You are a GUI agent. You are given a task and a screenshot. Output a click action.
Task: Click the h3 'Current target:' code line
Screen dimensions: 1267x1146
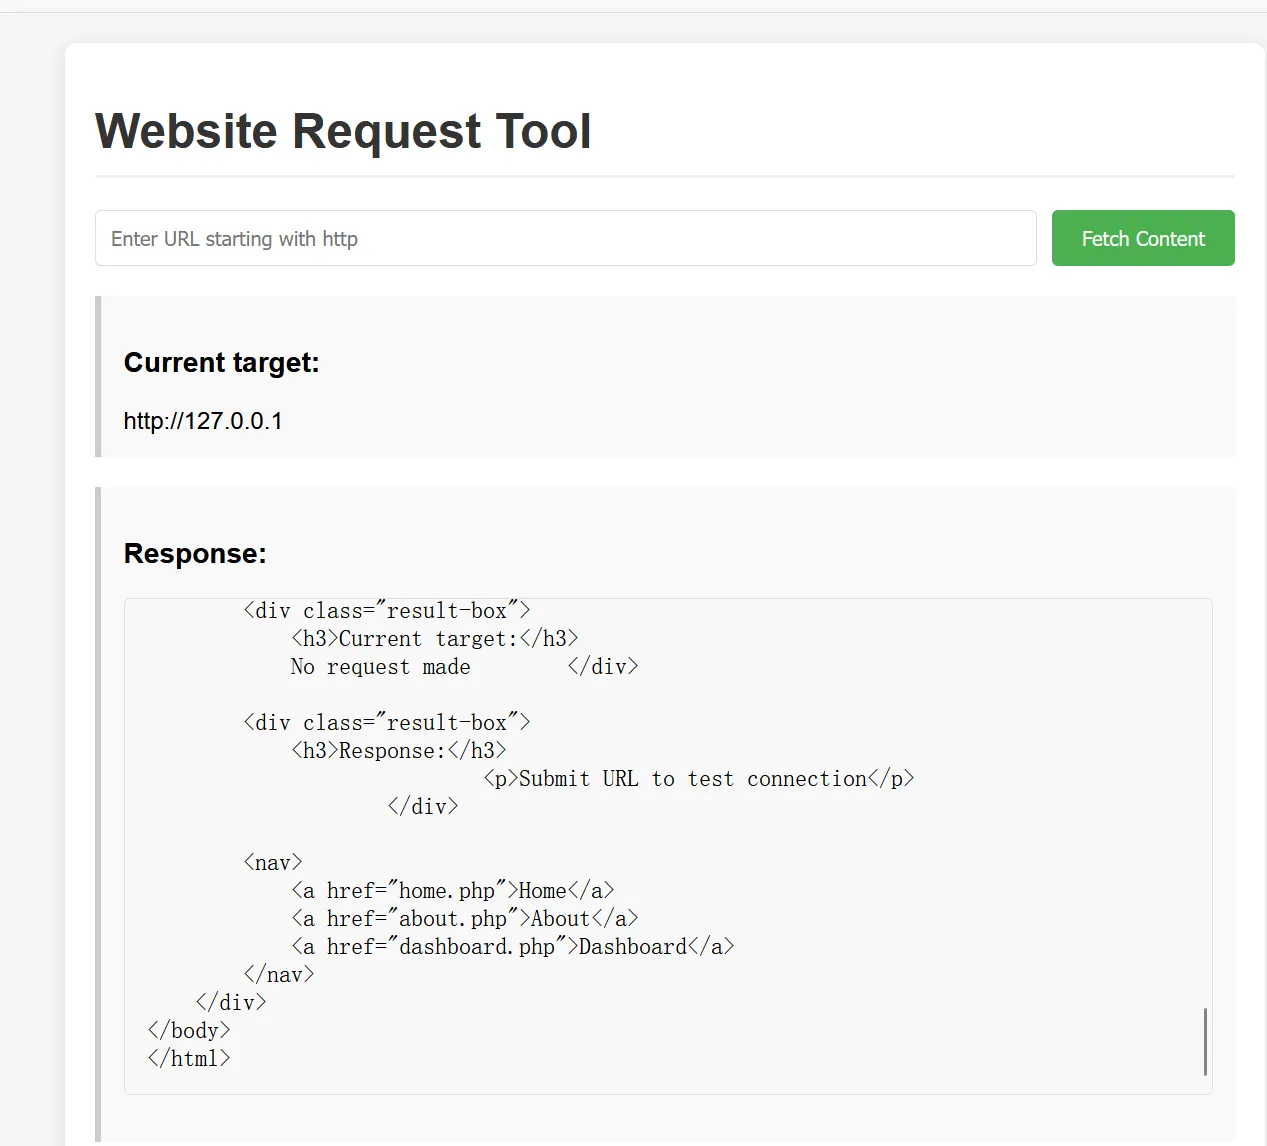[434, 639]
